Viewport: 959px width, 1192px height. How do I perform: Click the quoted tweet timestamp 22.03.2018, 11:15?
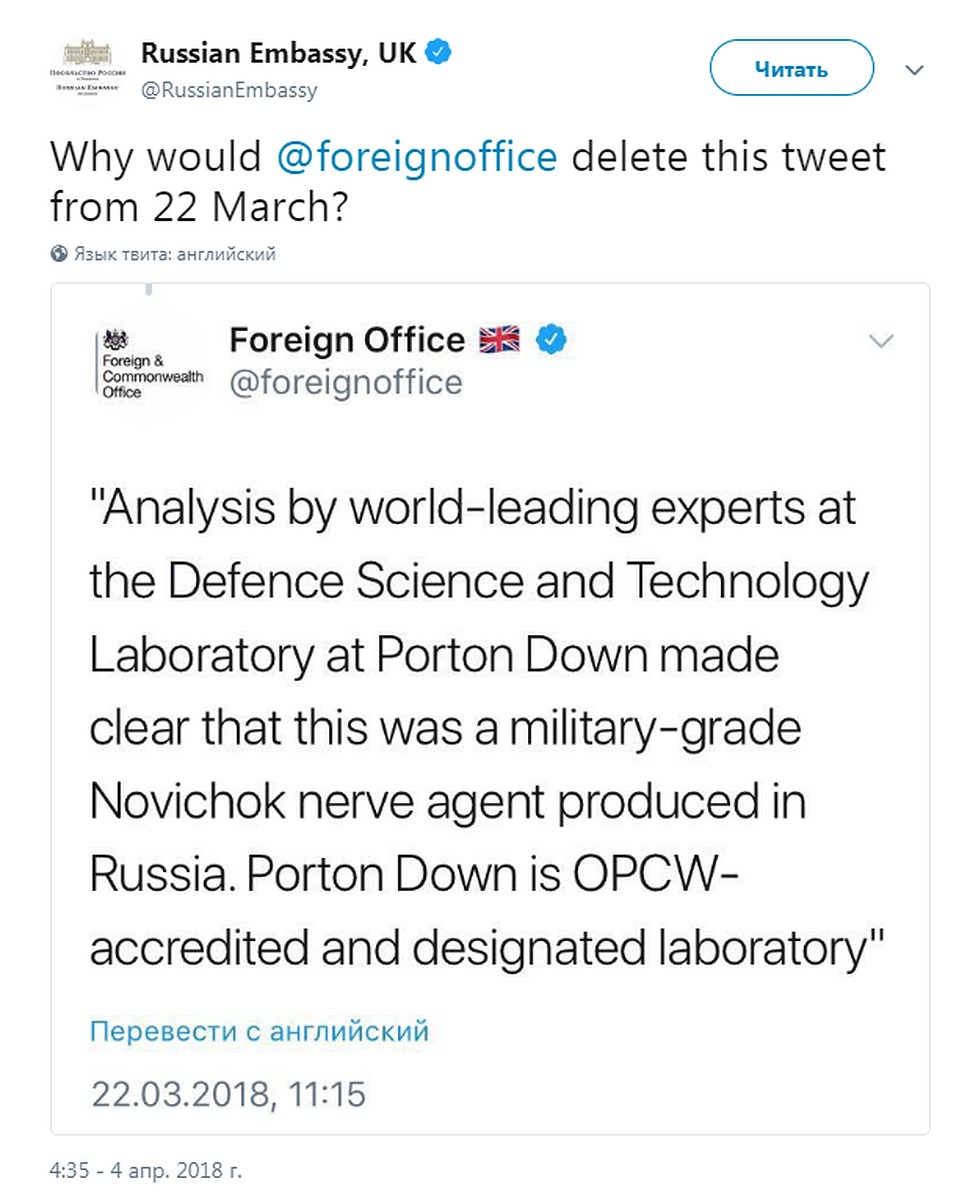click(x=229, y=1095)
